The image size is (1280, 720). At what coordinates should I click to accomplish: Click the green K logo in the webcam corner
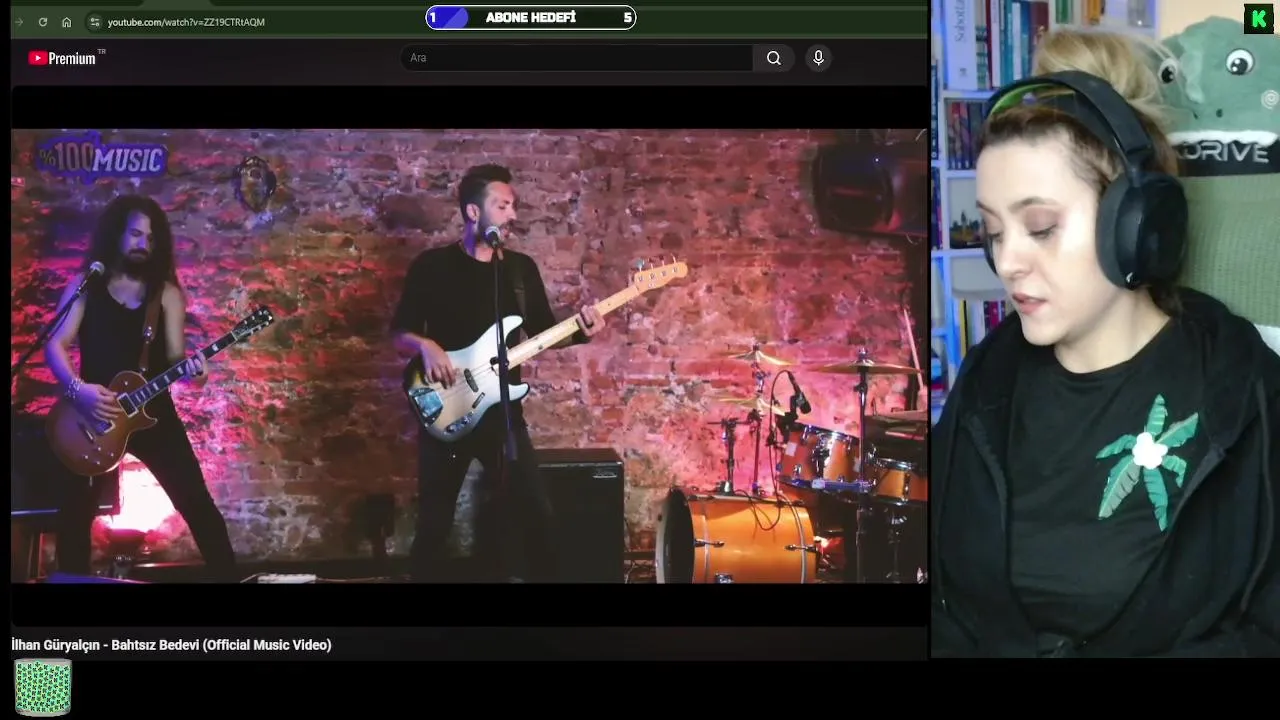(1258, 19)
